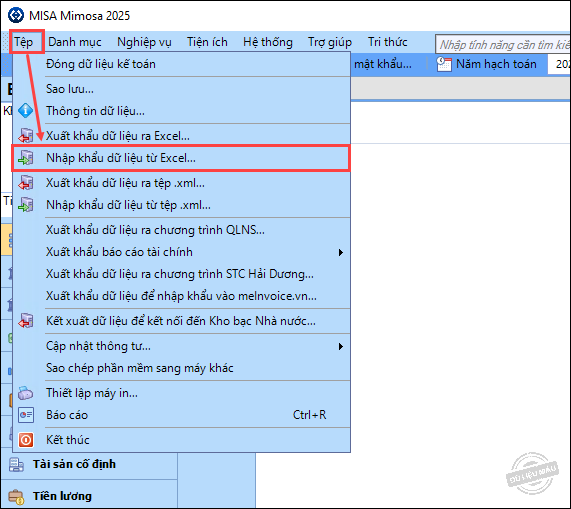
Task: Choose Xuất khẩu dữ liệu ra Excel...
Action: coord(181,135)
